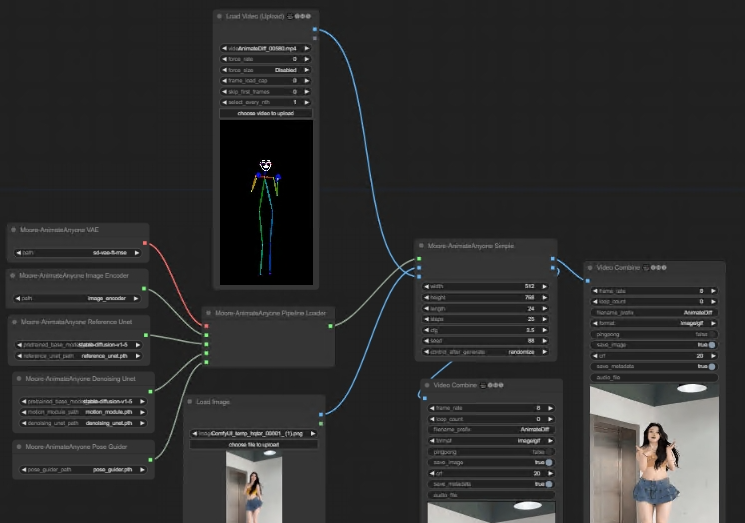Open the reference_unet_path combo
Screen dimensions: 745x523
click(79, 356)
